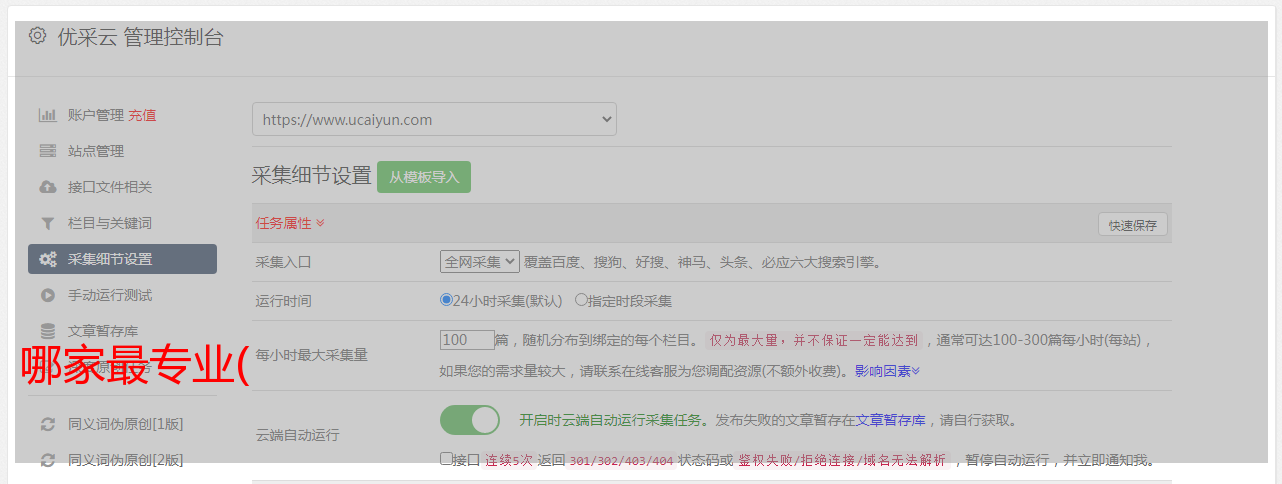Open 文章暂存库 in the sidebar

click(x=103, y=331)
